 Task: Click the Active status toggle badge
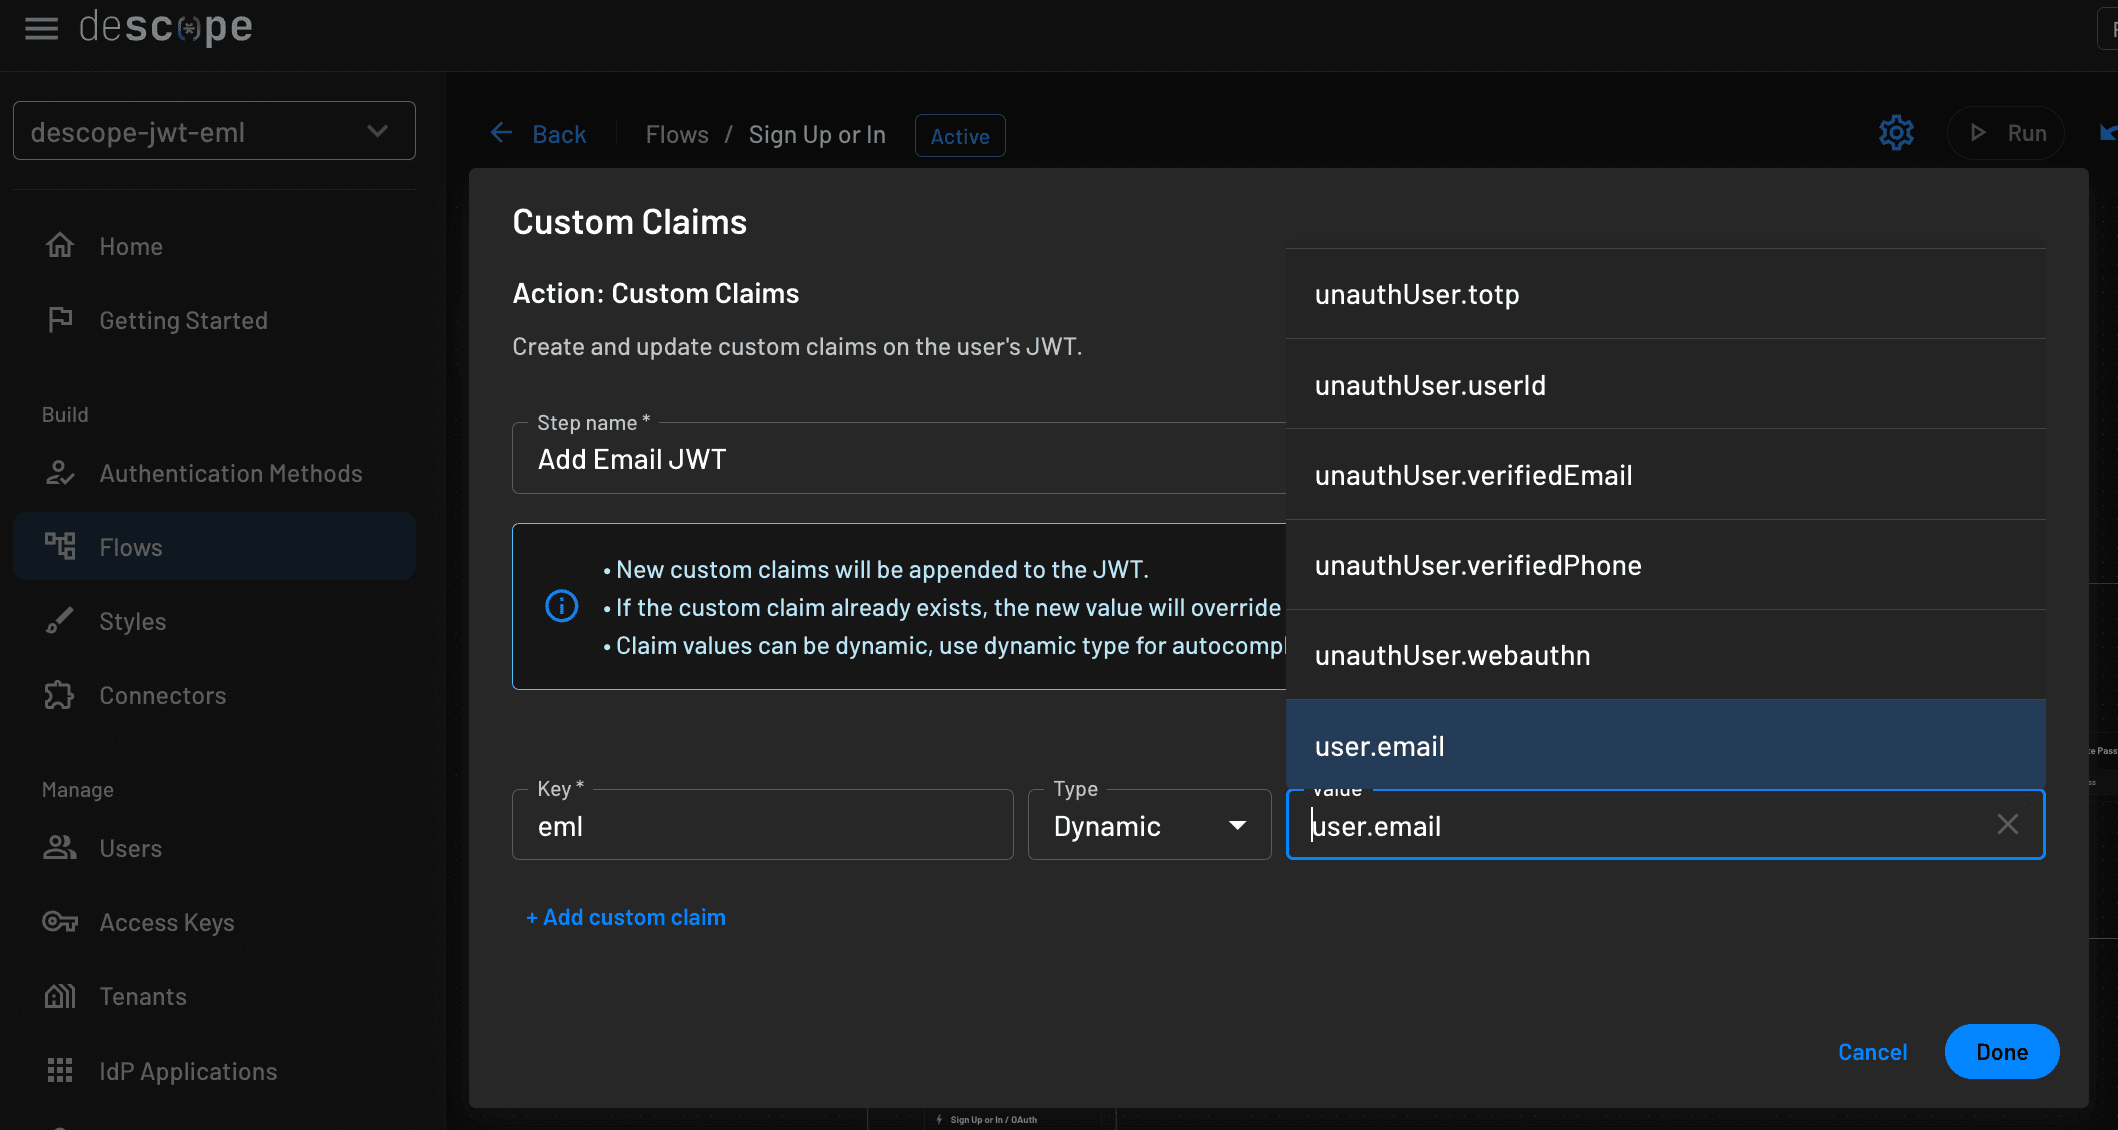click(961, 134)
